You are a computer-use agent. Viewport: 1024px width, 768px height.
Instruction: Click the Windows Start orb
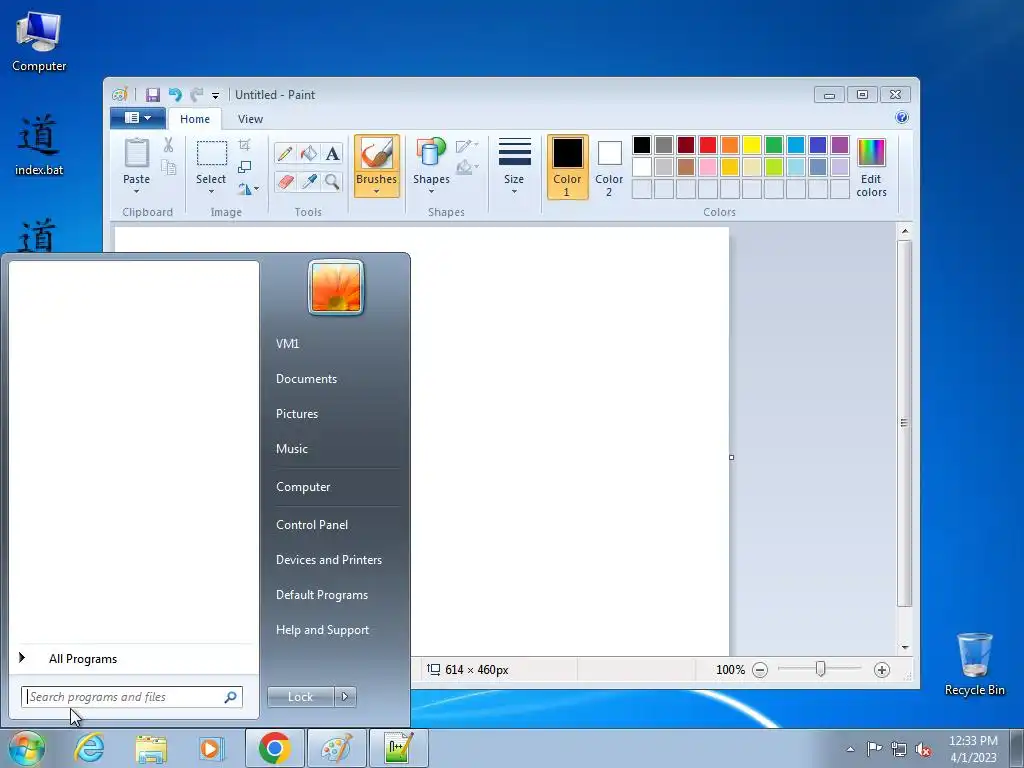pyautogui.click(x=27, y=748)
